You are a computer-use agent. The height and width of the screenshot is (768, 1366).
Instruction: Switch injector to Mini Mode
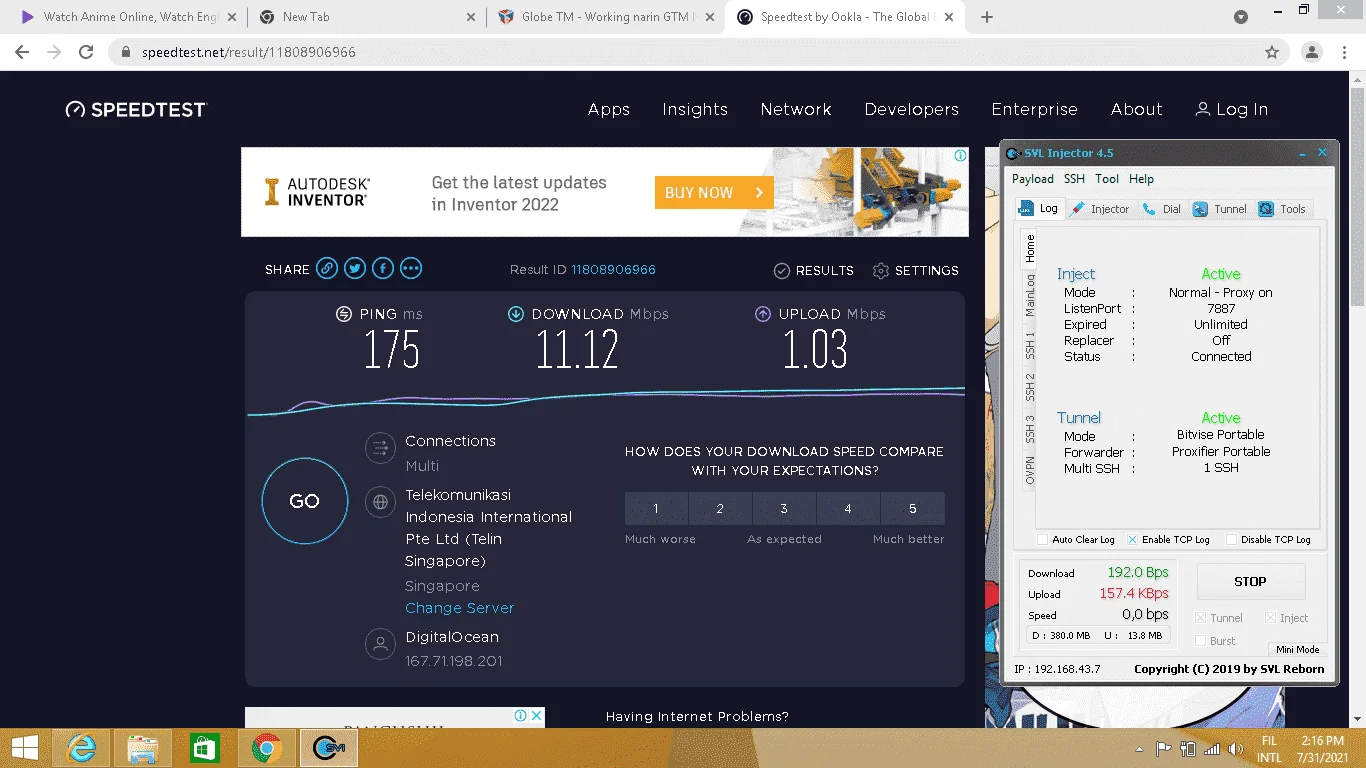coord(1297,649)
